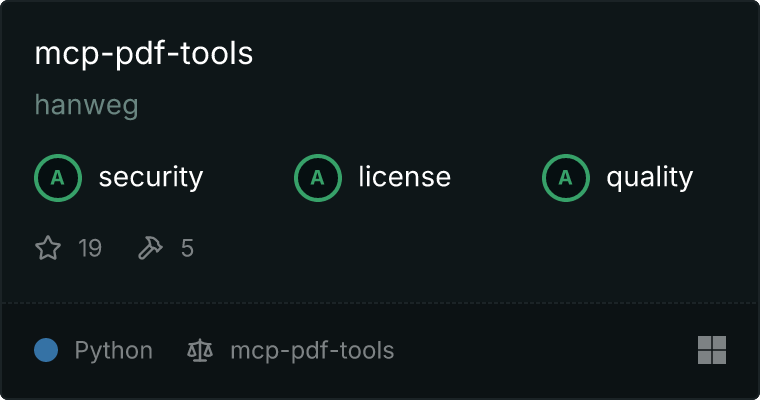Click the green A badge beside license
The height and width of the screenshot is (400, 760).
(x=318, y=178)
